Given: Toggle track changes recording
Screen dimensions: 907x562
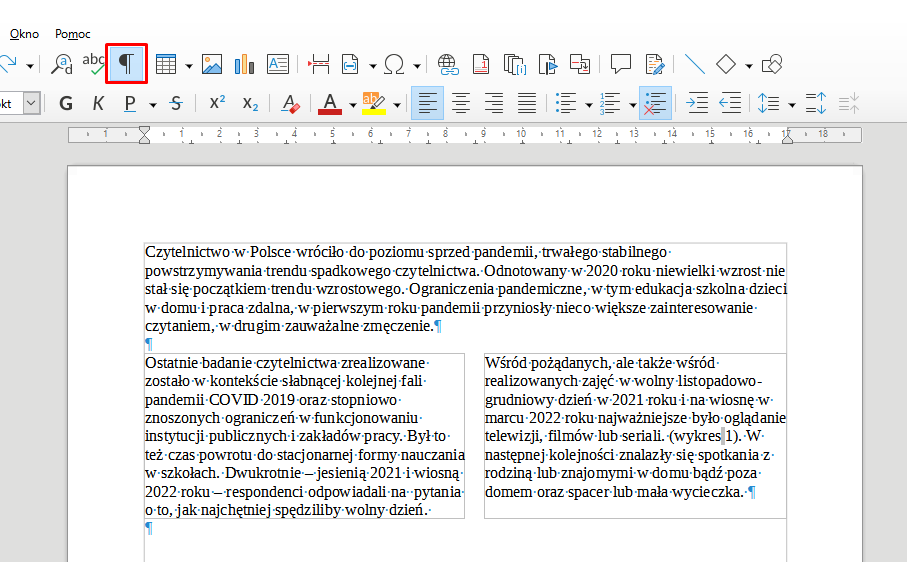Looking at the screenshot, I should click(x=654, y=64).
